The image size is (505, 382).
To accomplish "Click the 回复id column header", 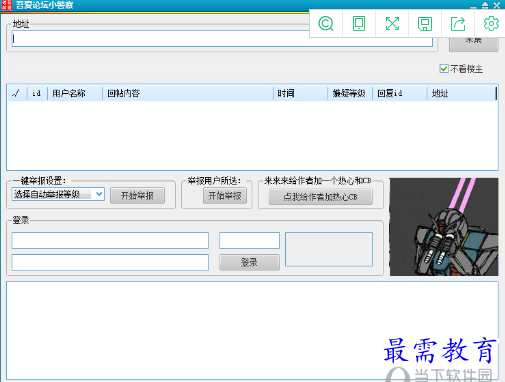I will [x=400, y=93].
